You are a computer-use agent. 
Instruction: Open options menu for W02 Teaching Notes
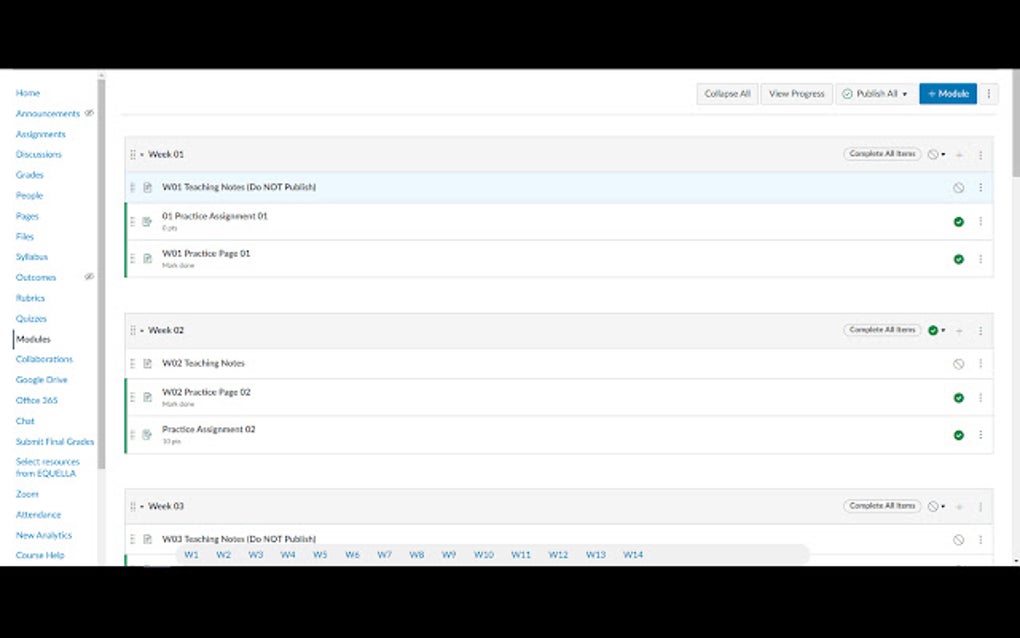981,363
